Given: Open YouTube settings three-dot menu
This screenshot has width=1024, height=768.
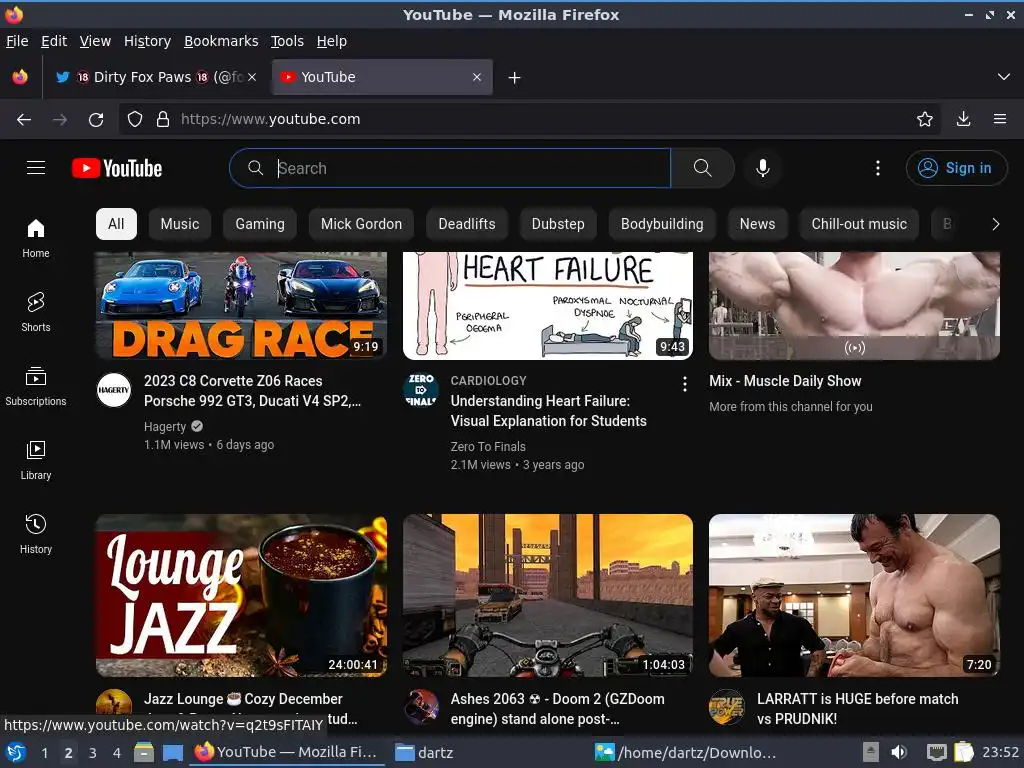Looking at the screenshot, I should tap(878, 168).
